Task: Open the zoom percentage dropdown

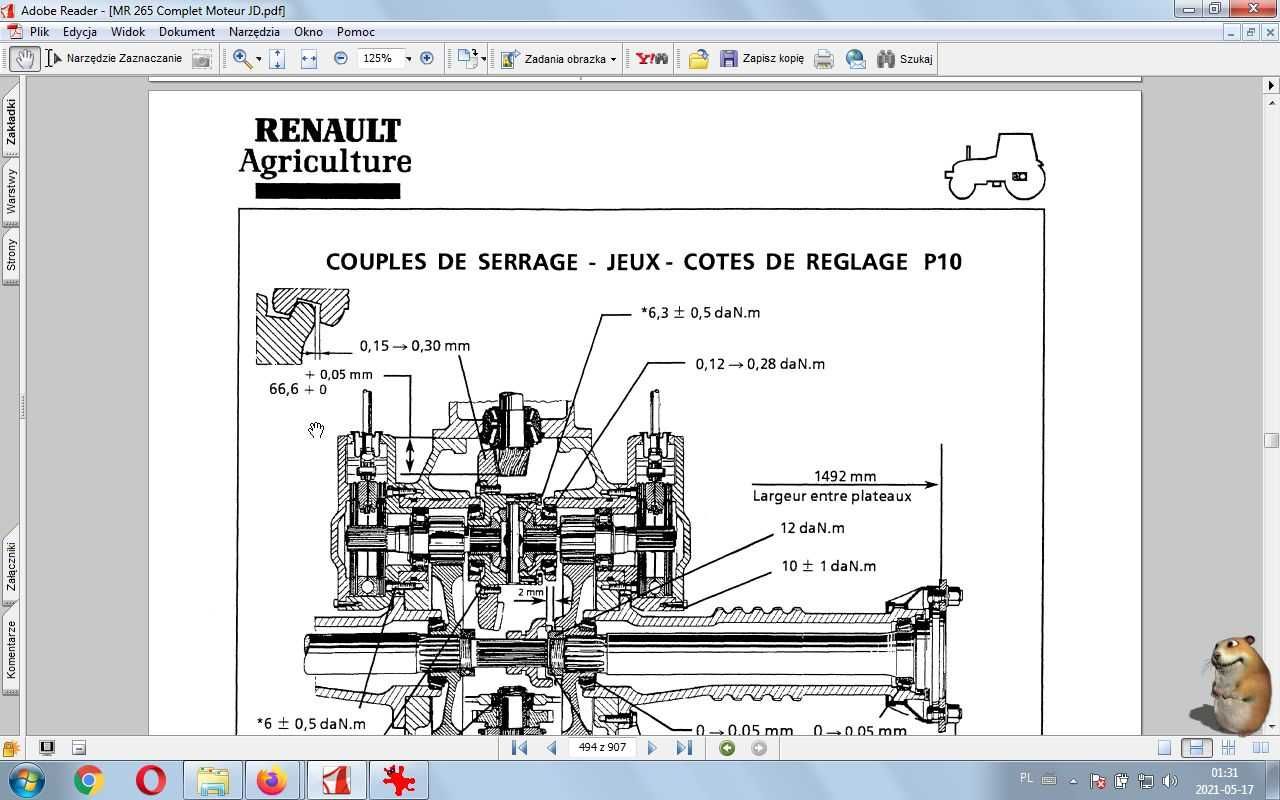Action: (x=408, y=59)
